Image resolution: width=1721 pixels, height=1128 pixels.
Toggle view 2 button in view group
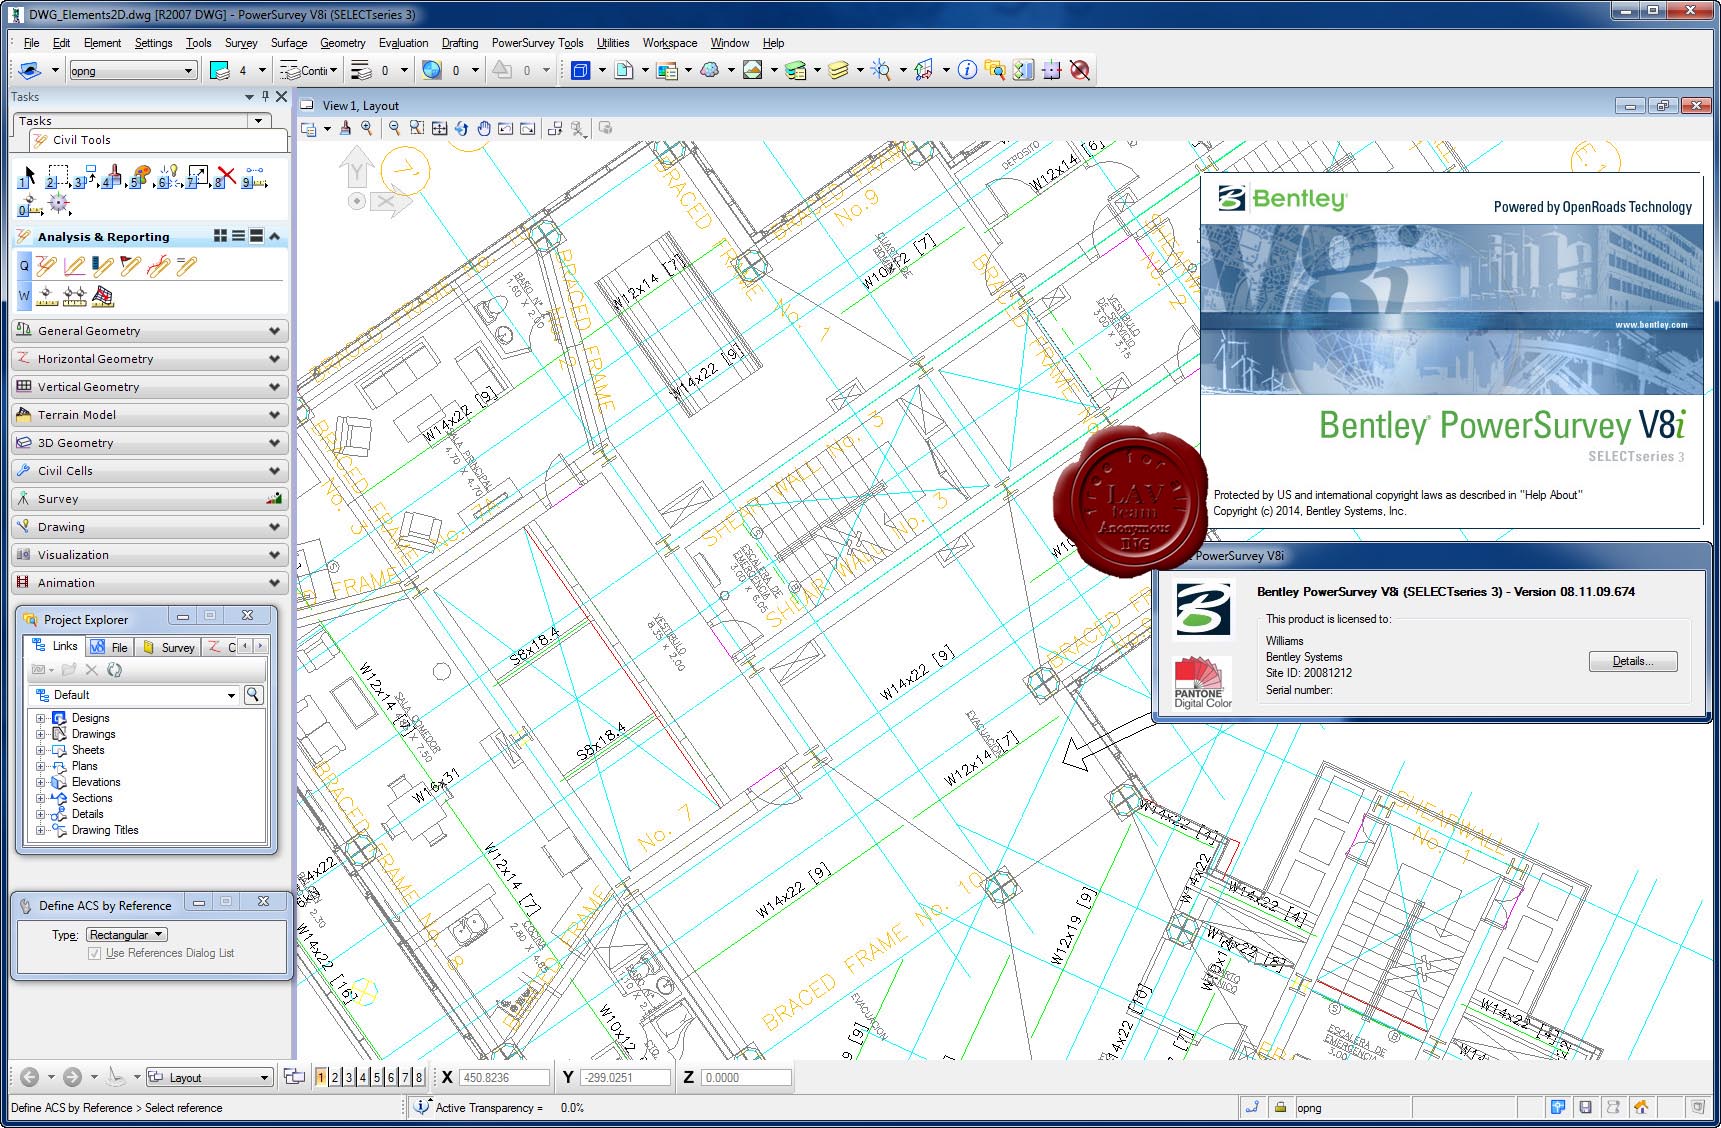(335, 1077)
